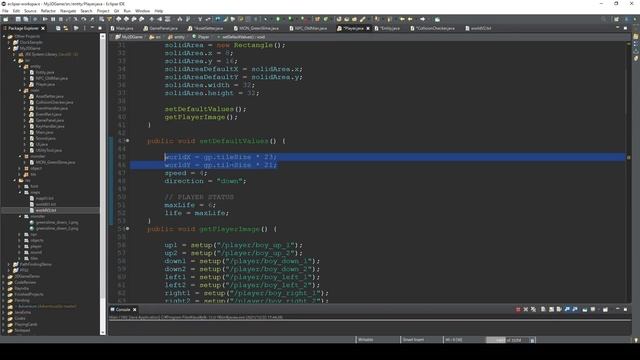Expand the PathFindingDemo project node
The width and height of the screenshot is (640, 360).
point(9,264)
